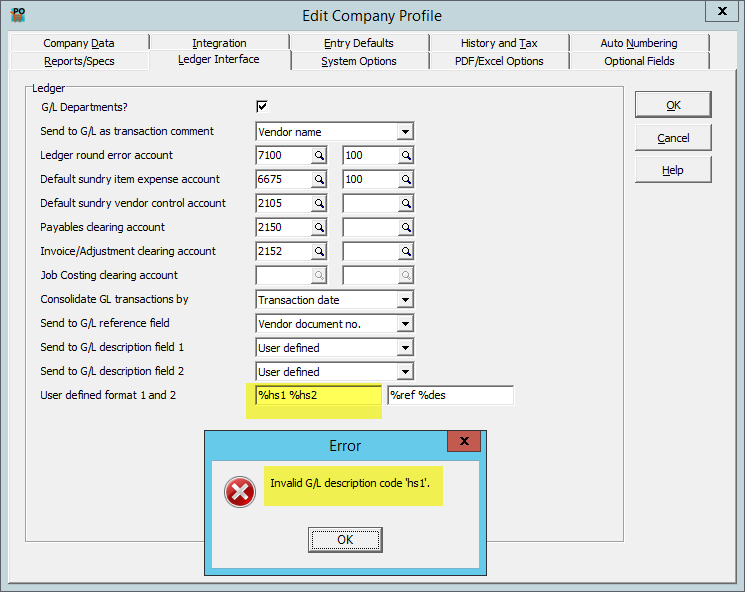Click the Cancel button in Company Profile
The width and height of the screenshot is (745, 592).
(673, 138)
